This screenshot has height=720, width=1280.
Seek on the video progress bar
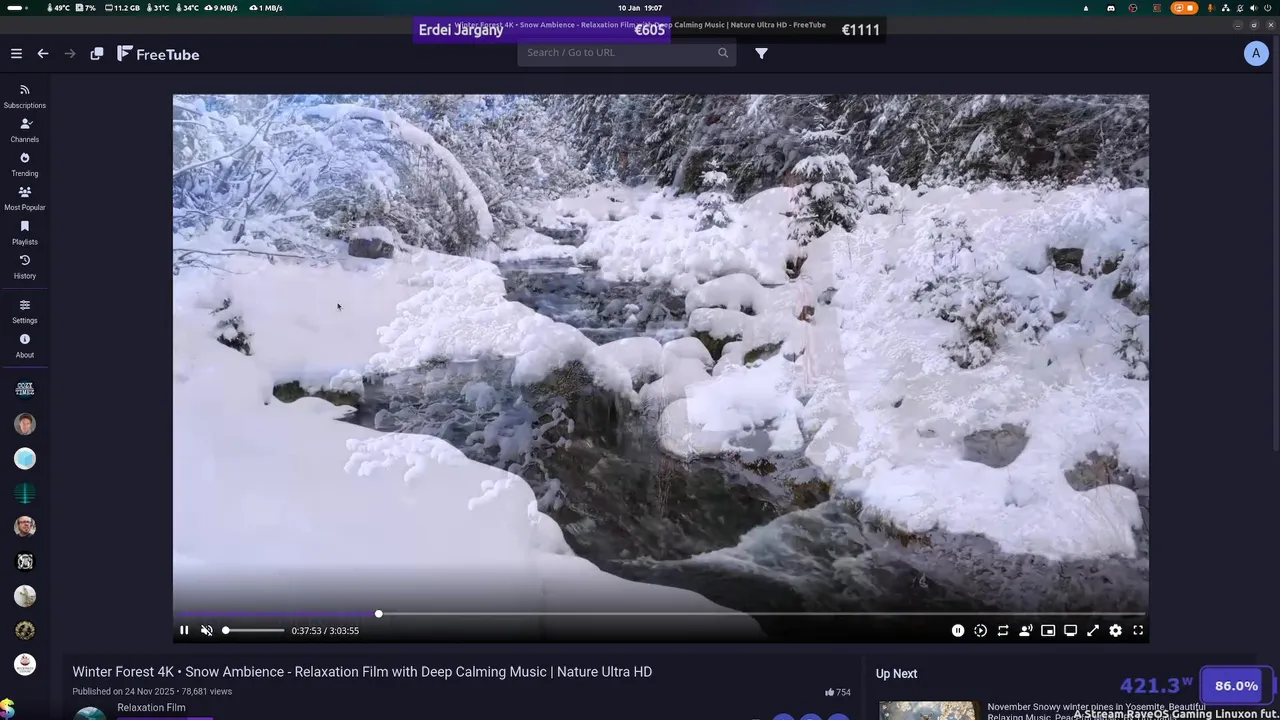point(661,614)
